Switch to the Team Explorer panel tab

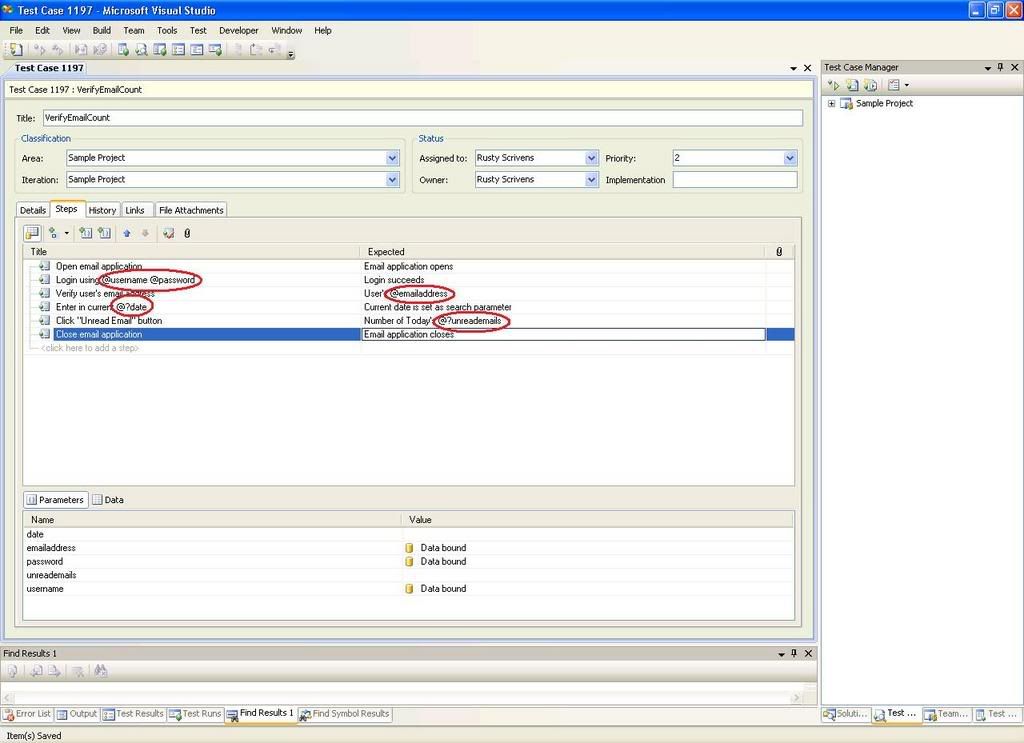coord(947,714)
